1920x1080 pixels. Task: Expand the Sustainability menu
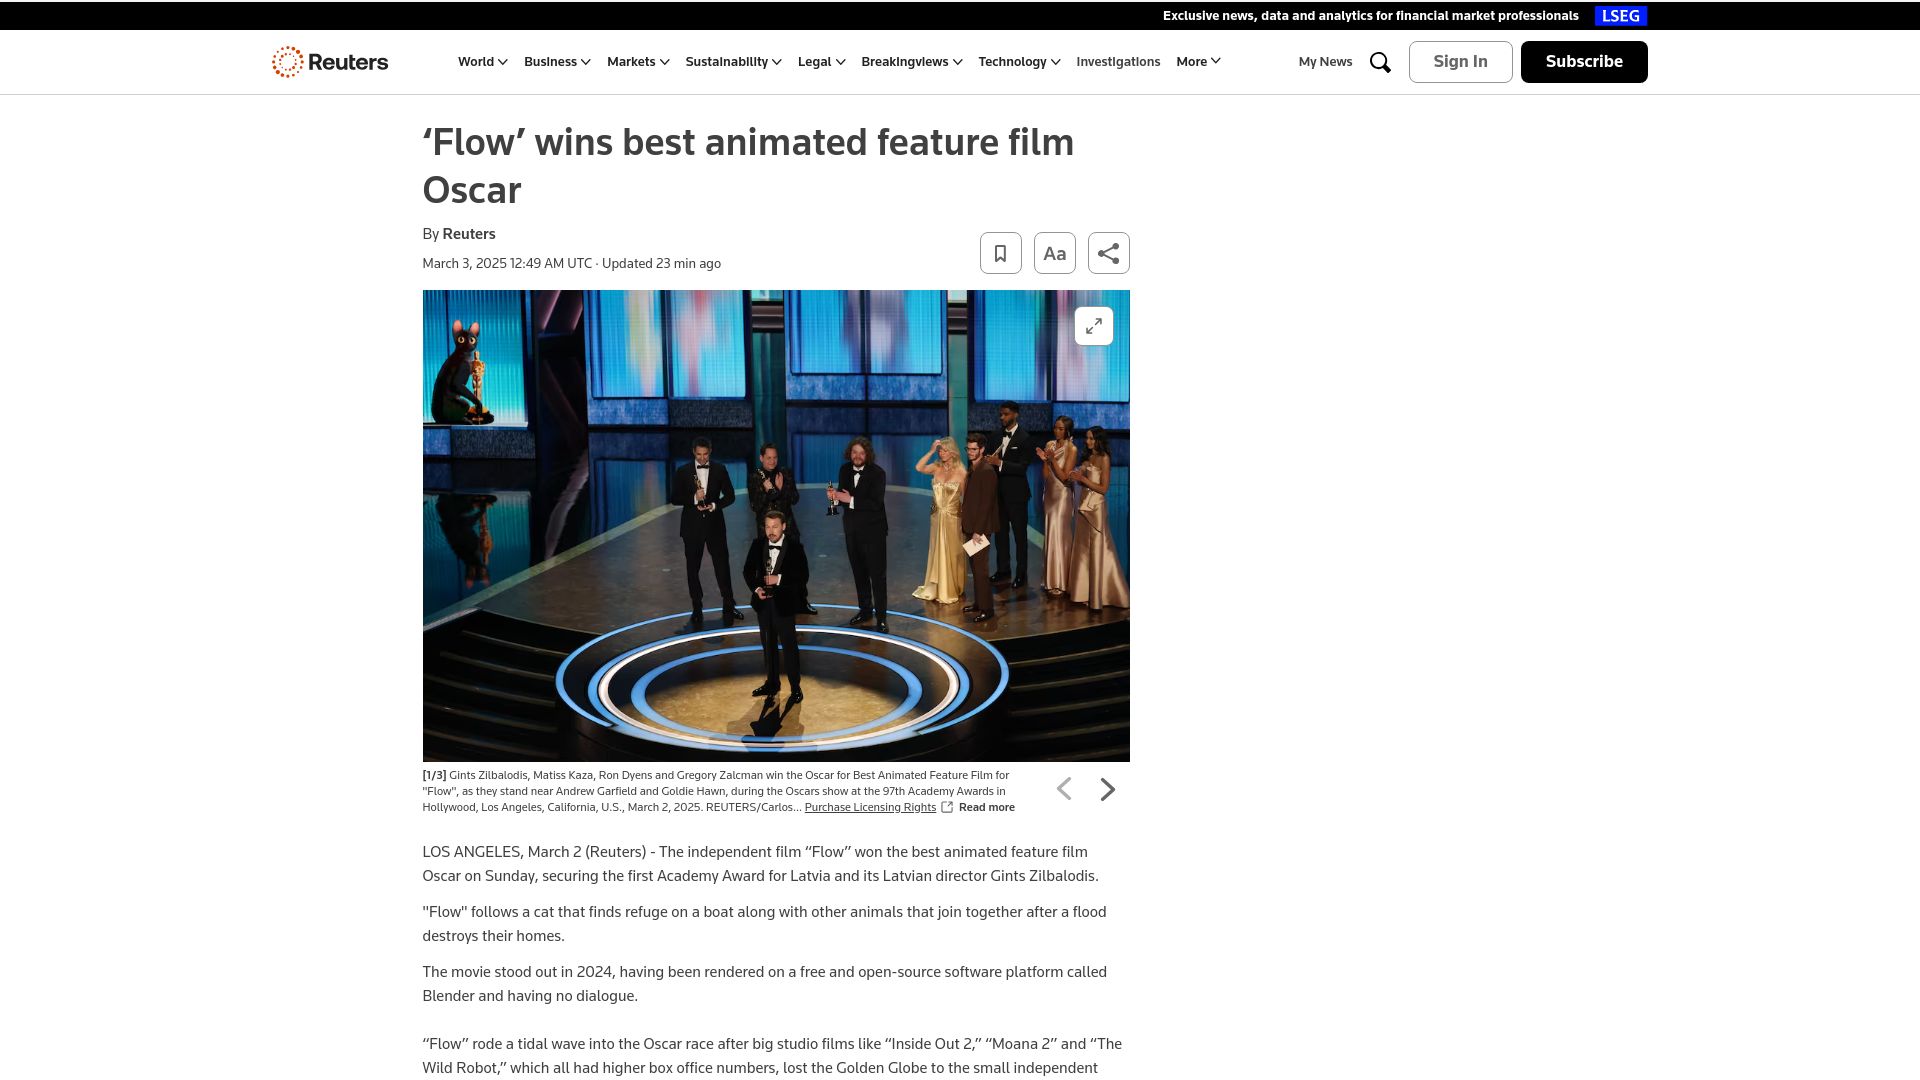(733, 62)
